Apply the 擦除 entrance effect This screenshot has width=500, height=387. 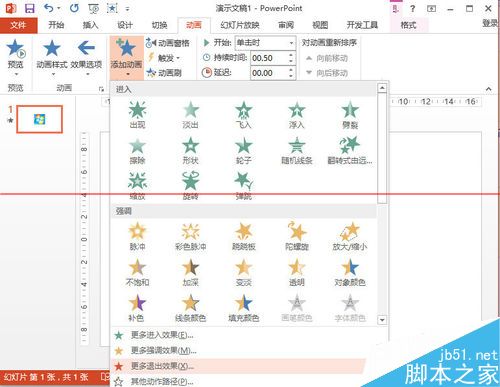[137, 151]
